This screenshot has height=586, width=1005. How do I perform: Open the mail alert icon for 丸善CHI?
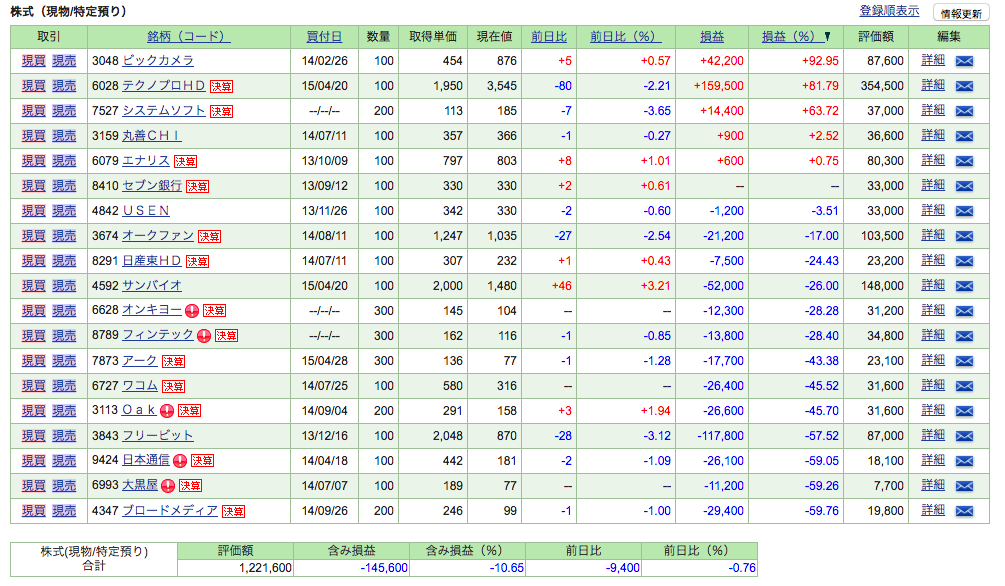[x=964, y=136]
